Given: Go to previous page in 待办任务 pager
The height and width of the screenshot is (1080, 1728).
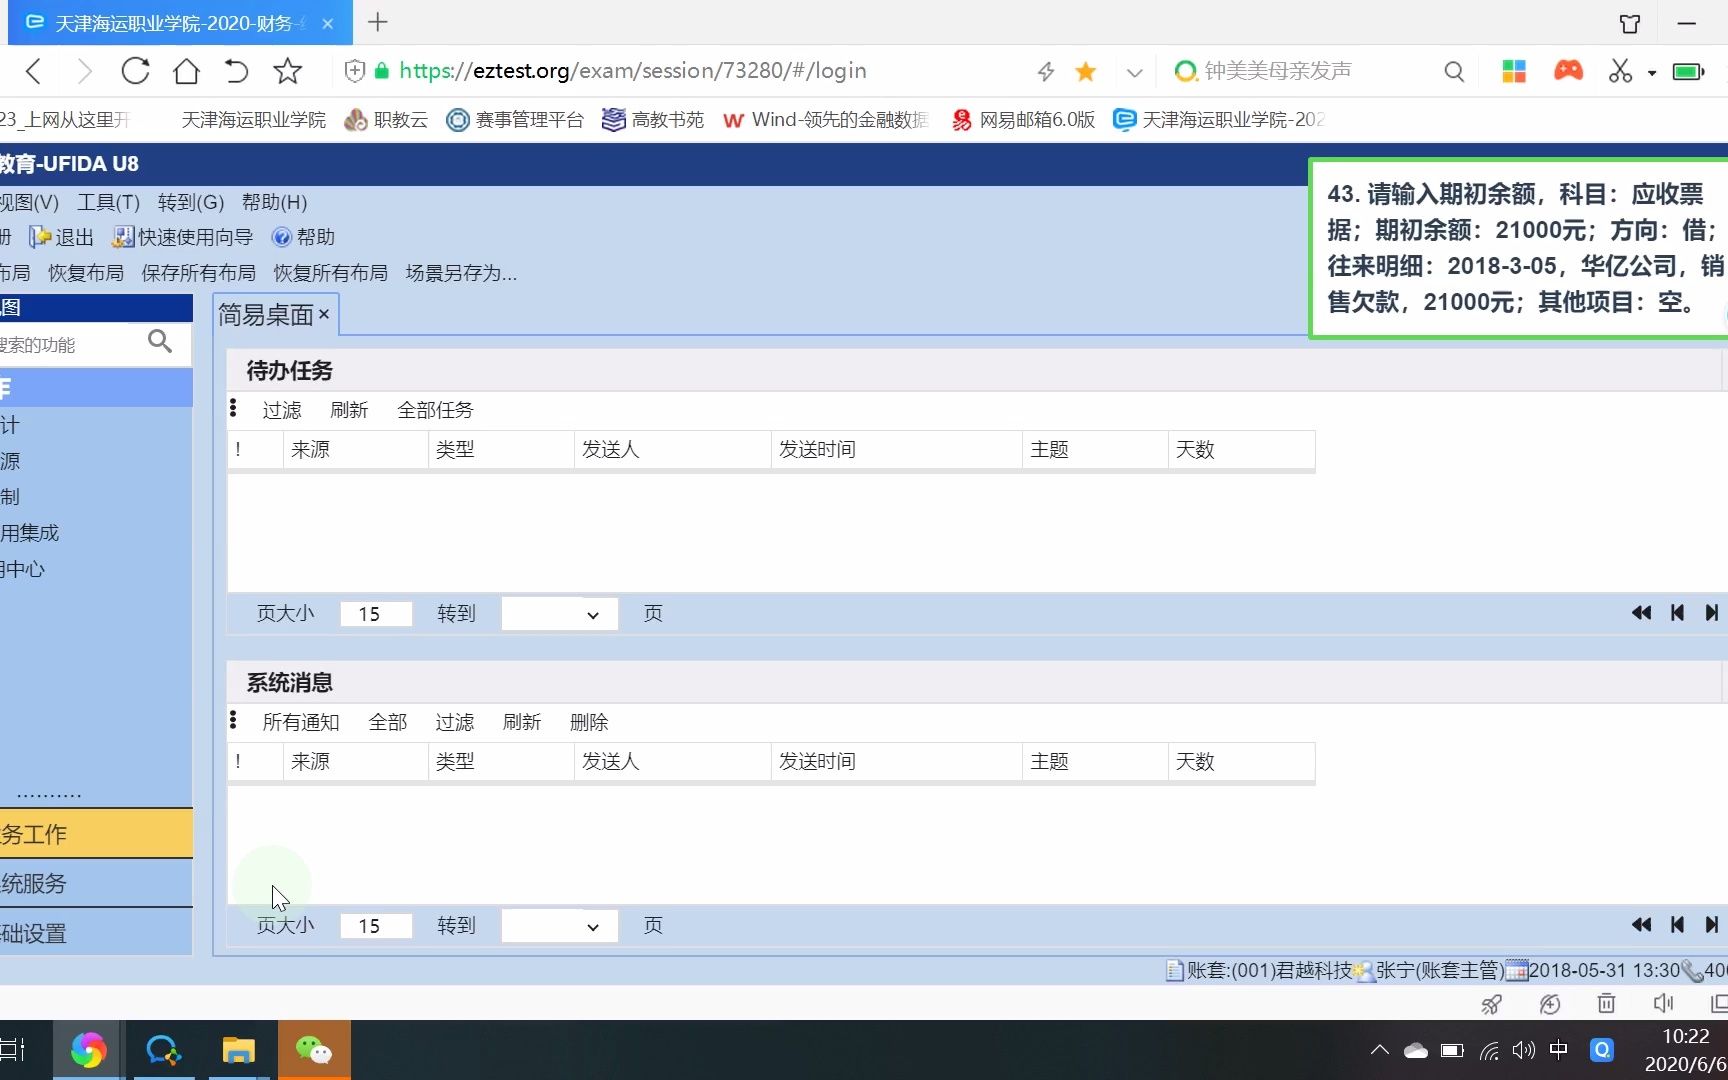Looking at the screenshot, I should tap(1678, 613).
